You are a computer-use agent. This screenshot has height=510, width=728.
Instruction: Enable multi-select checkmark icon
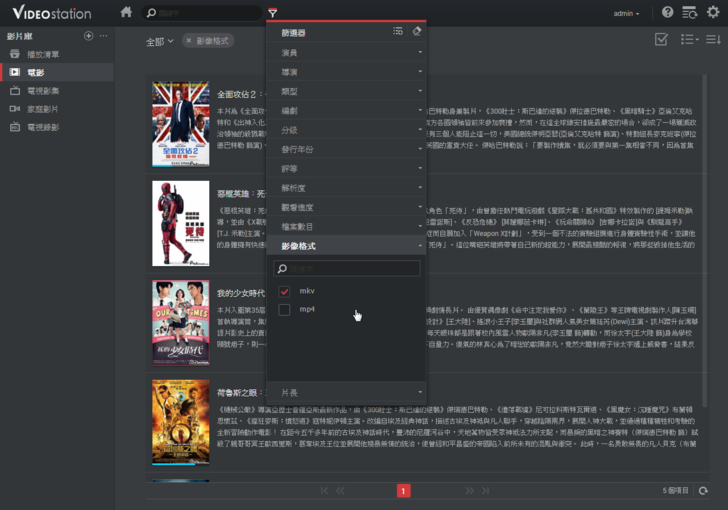661,39
